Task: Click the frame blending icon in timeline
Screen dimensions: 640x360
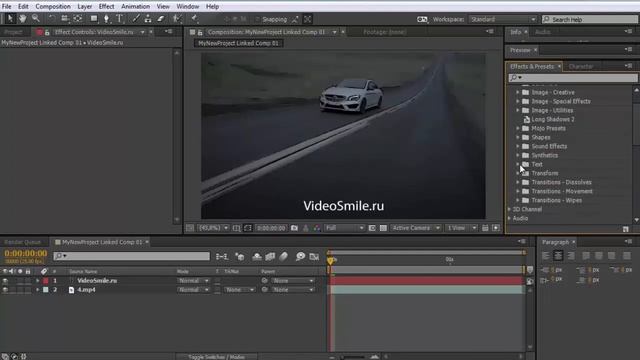Action: pyautogui.click(x=270, y=256)
